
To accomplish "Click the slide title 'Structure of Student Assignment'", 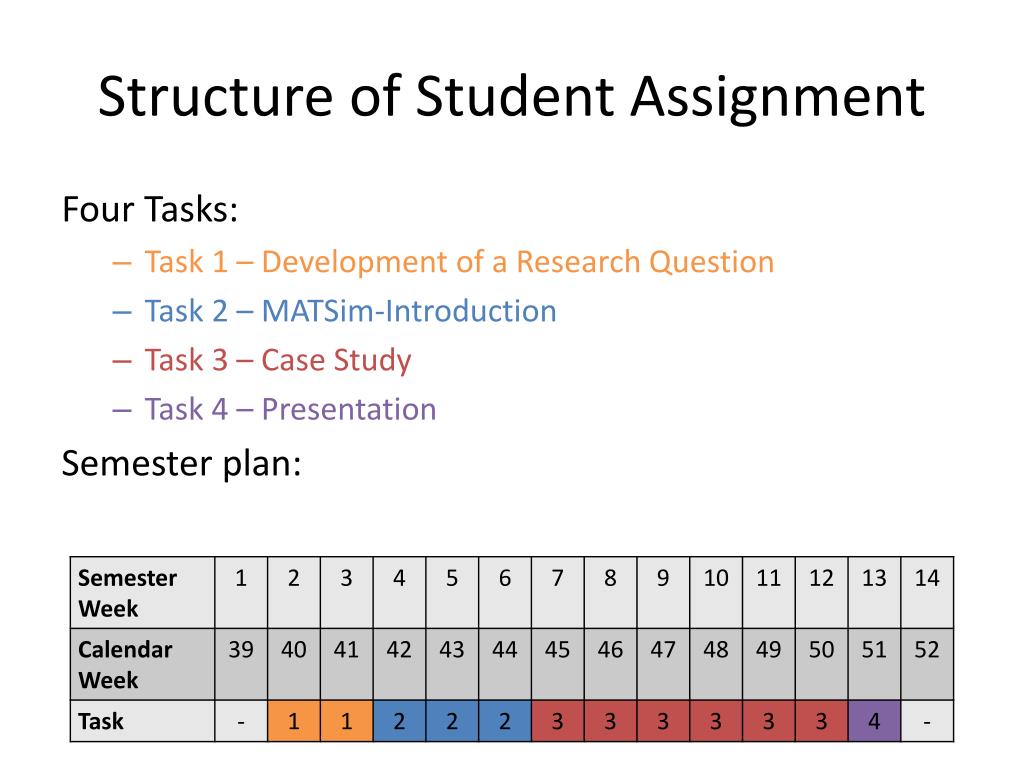I will click(511, 97).
